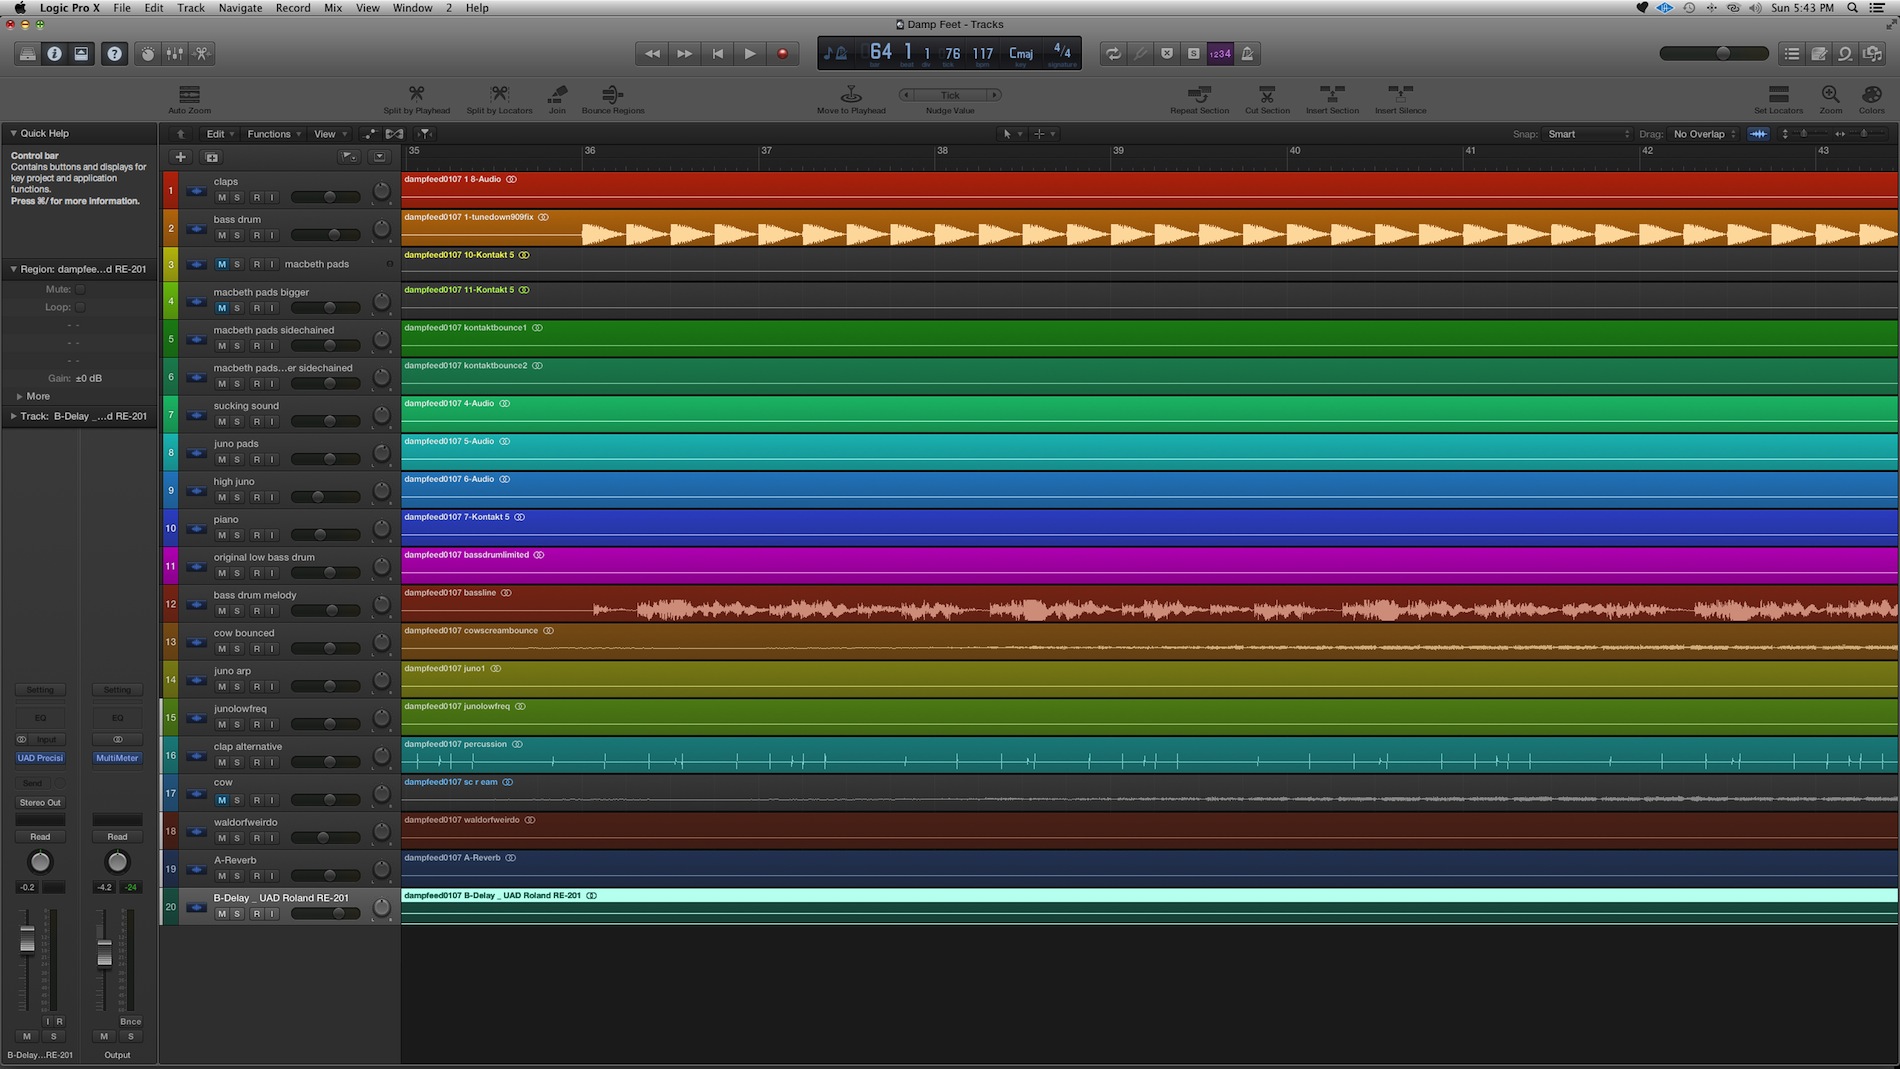Mute the claps track
This screenshot has width=1900, height=1069.
coord(221,197)
